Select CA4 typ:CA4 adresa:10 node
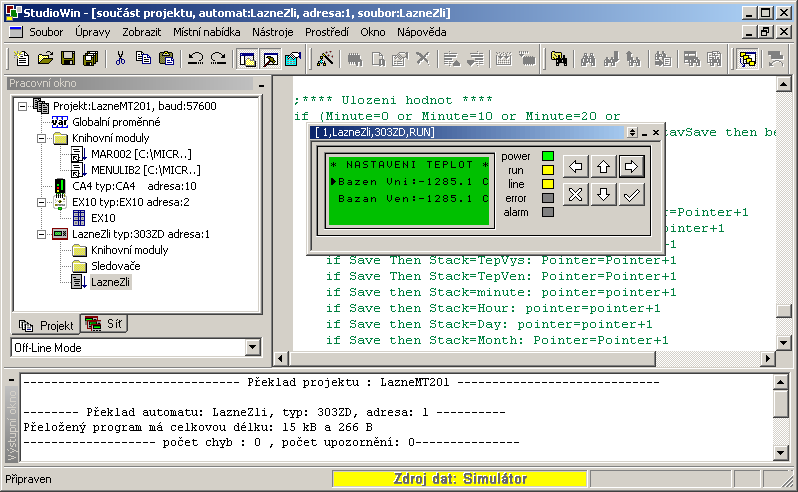This screenshot has width=798, height=492. (x=134, y=186)
